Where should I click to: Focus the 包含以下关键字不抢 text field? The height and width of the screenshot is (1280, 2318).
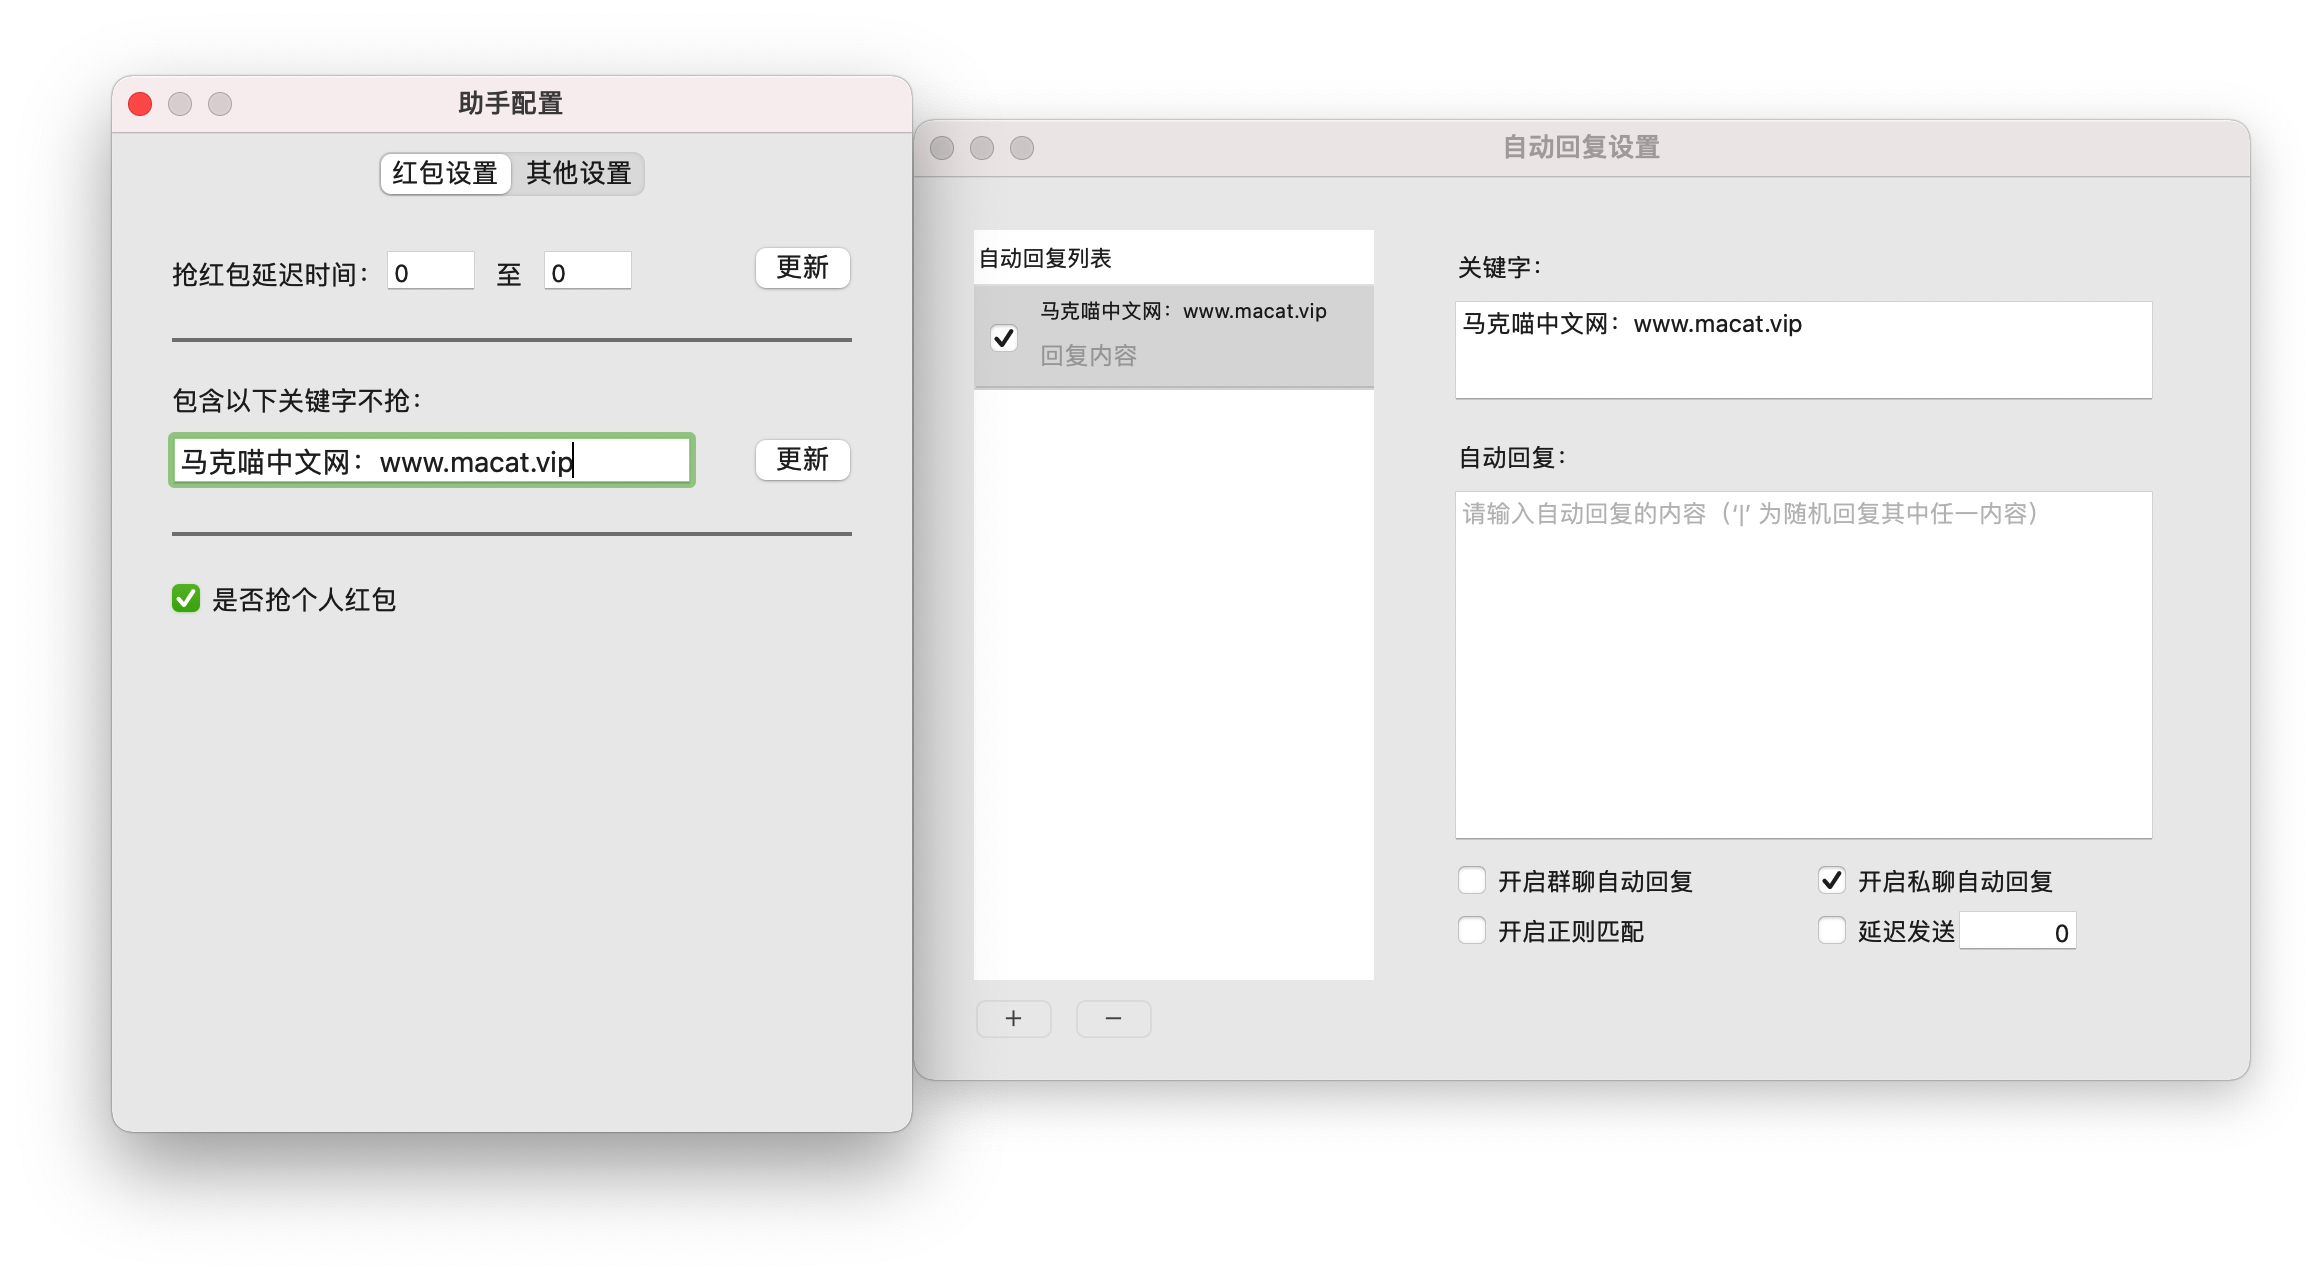point(432,461)
